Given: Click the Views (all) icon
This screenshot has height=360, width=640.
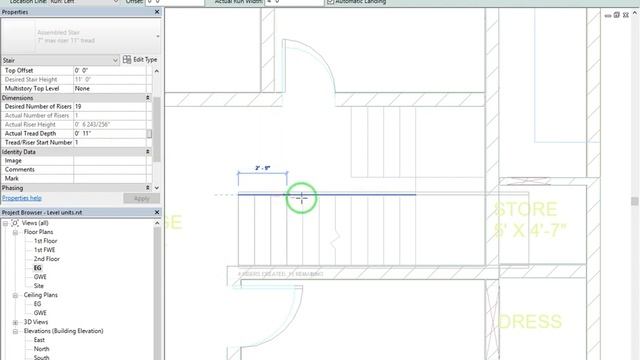Looking at the screenshot, I should 15,223.
